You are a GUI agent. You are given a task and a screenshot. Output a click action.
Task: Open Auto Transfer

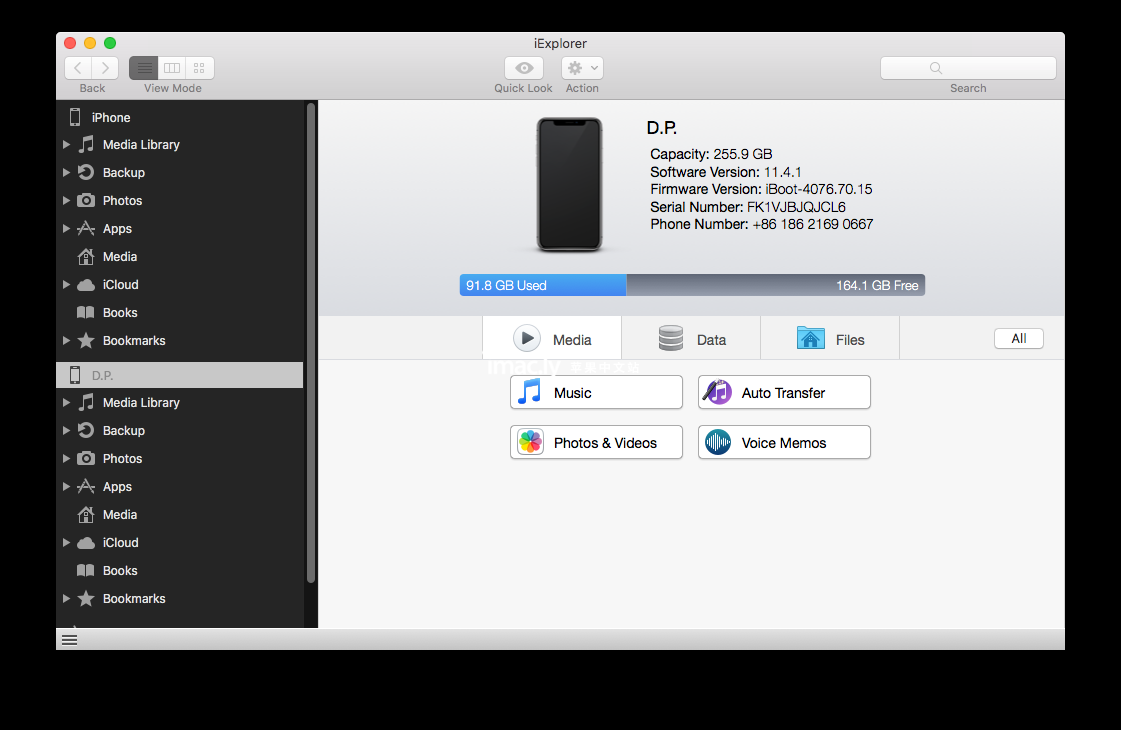tap(784, 393)
